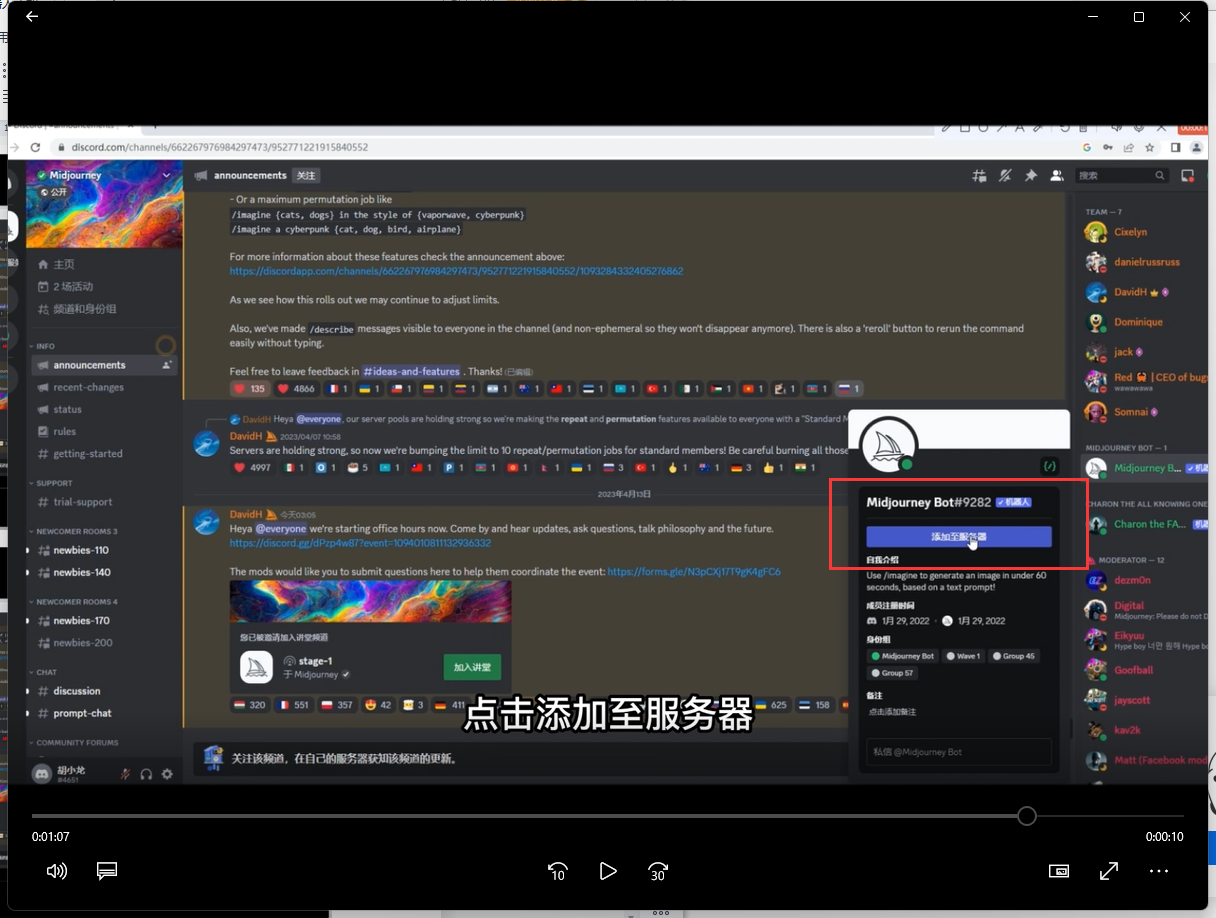Collapse the NEWCOMER ROOMS 3 category

pos(76,531)
